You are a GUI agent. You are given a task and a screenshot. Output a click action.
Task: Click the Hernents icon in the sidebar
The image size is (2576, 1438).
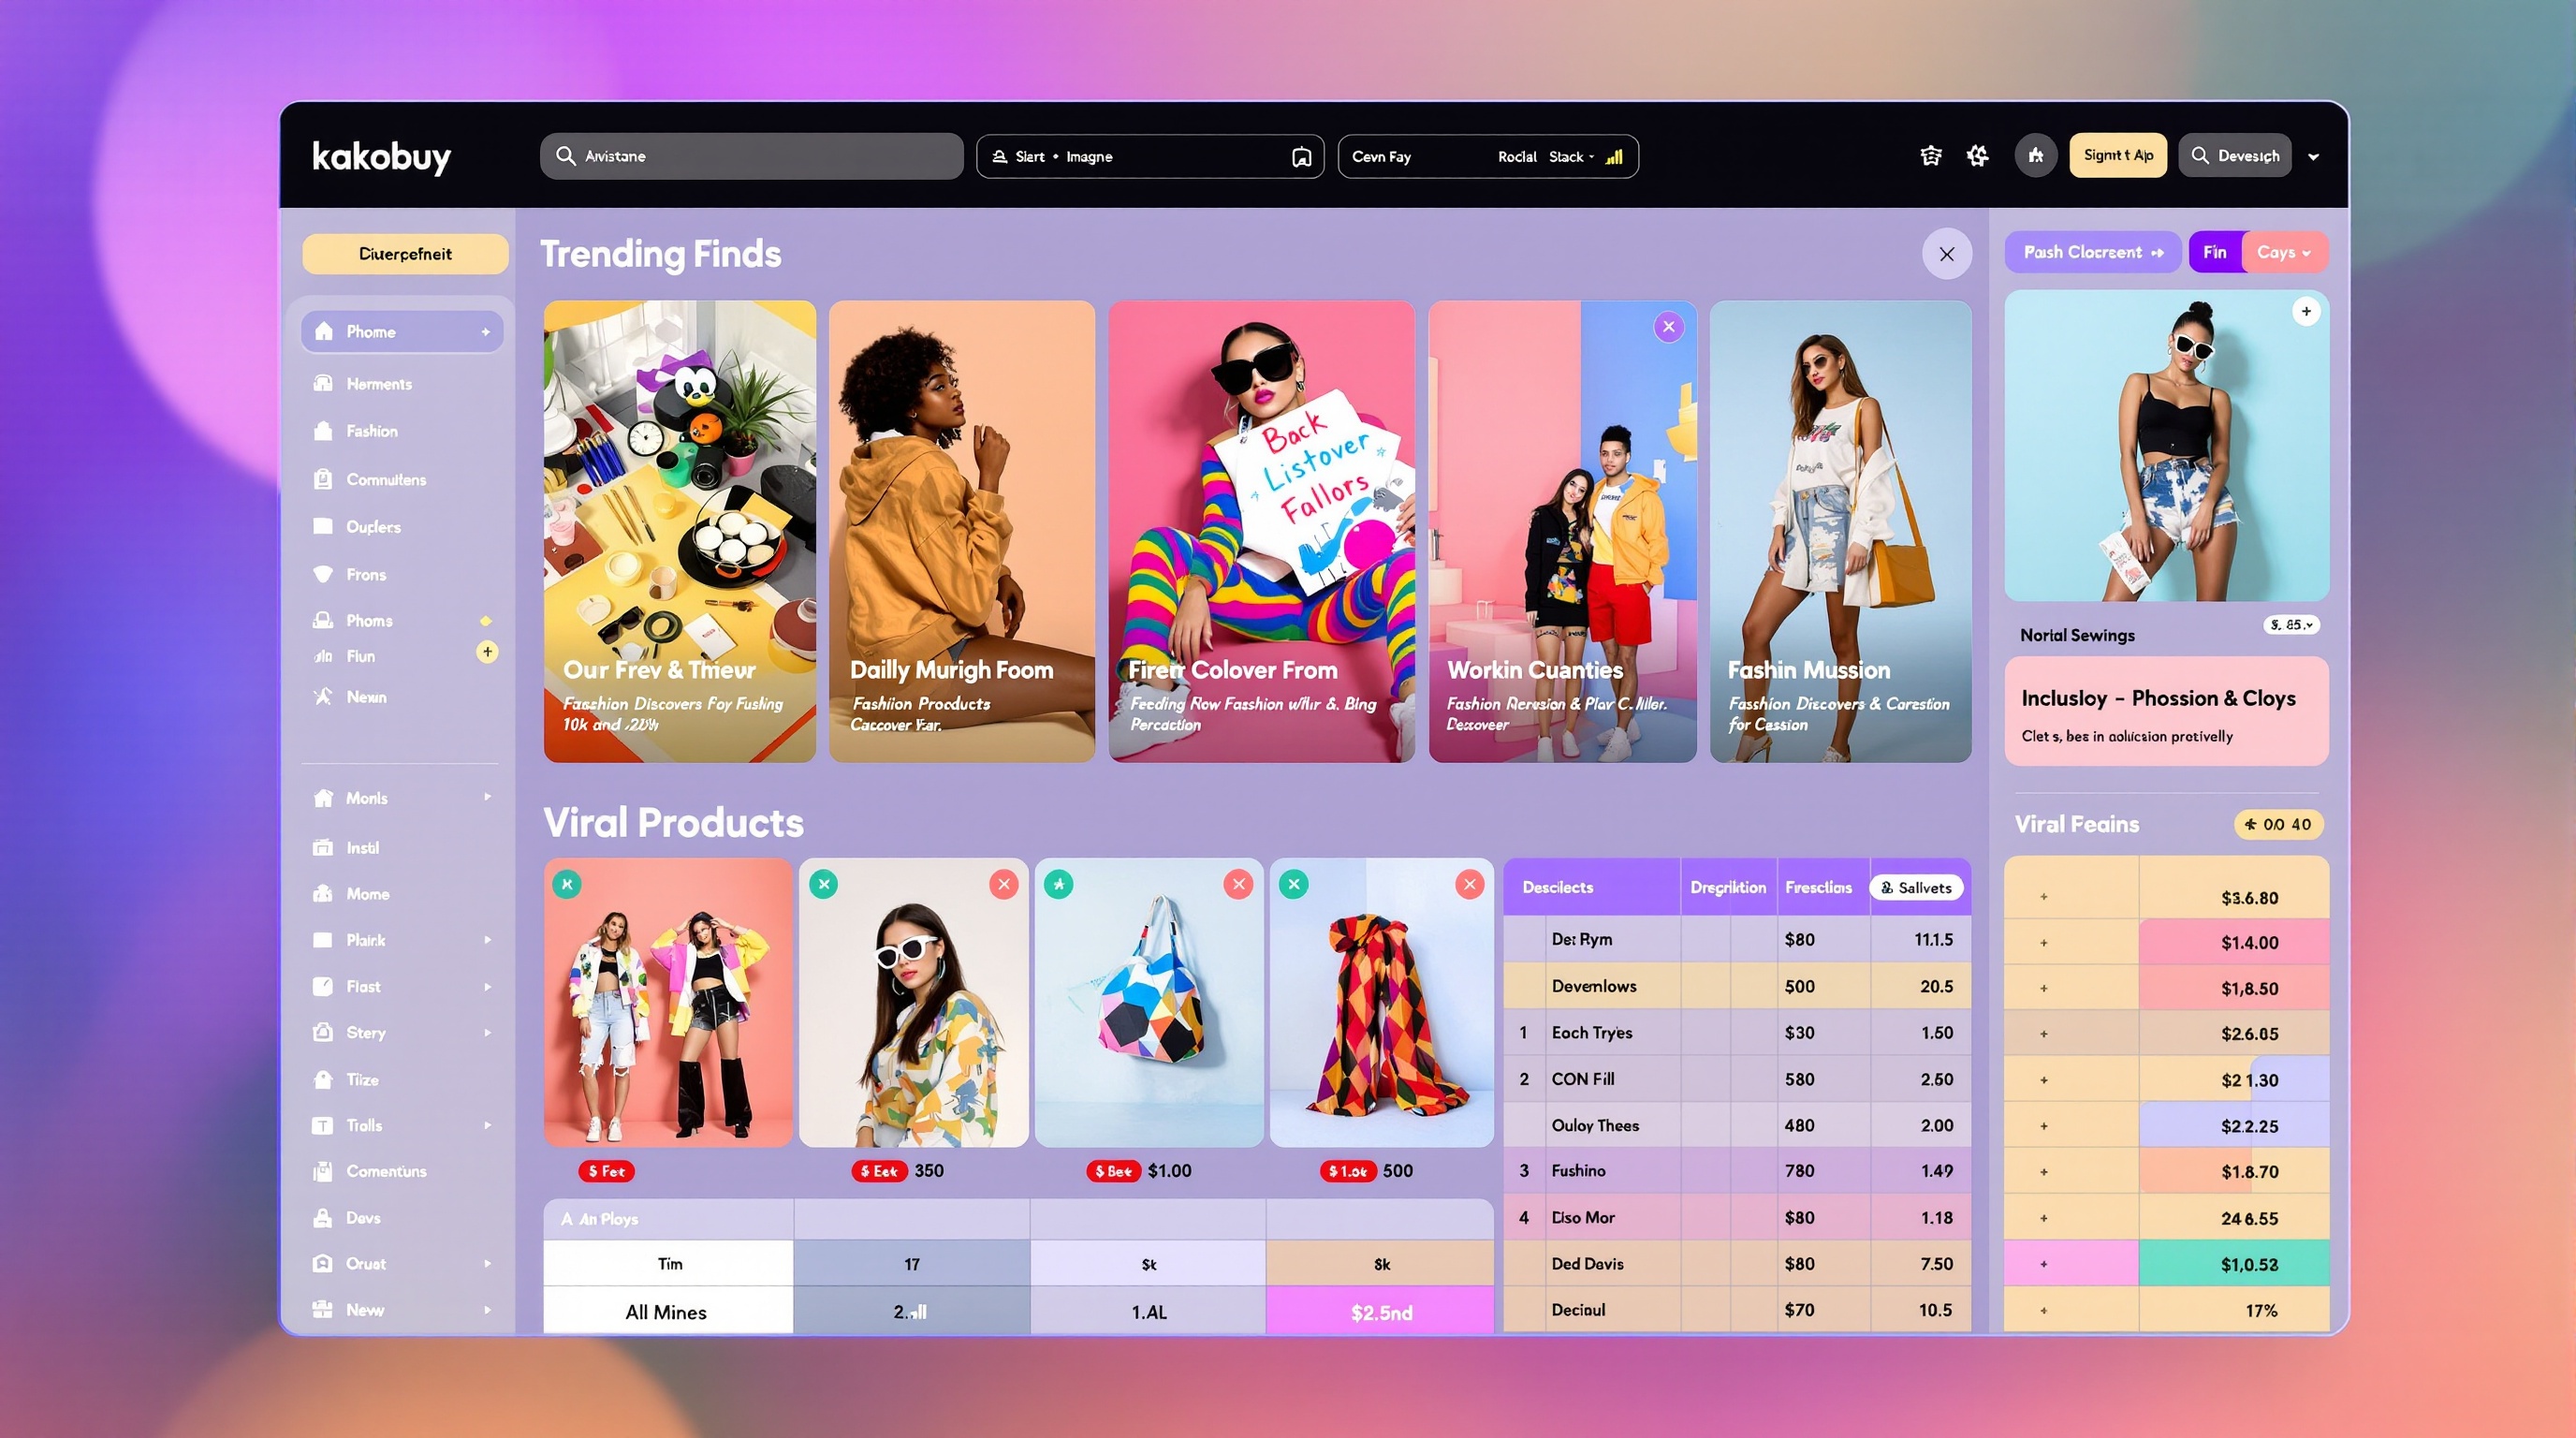tap(323, 383)
